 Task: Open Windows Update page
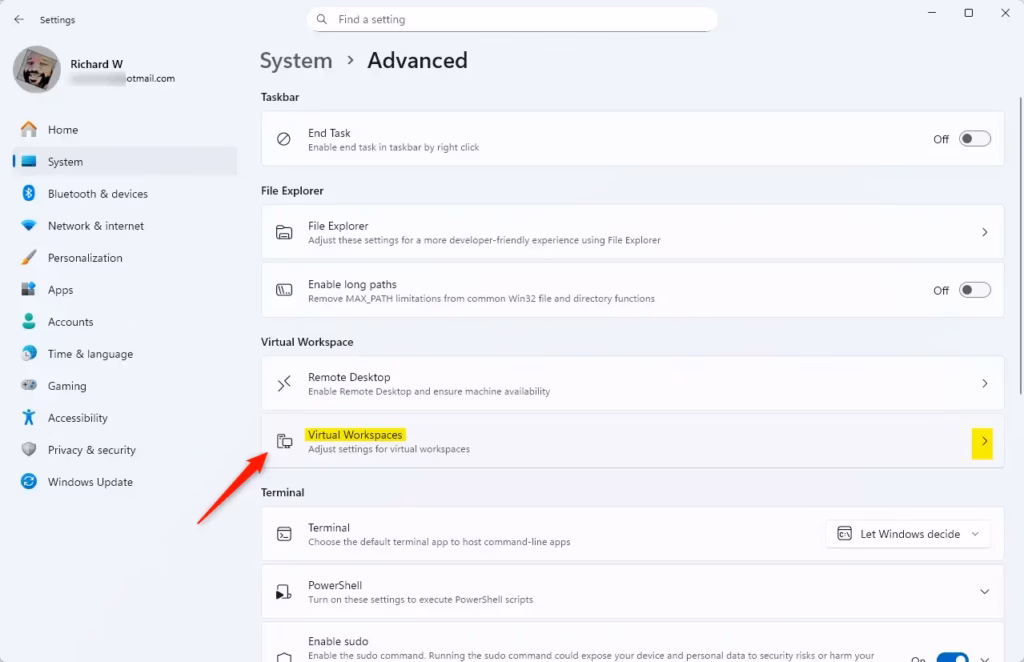coord(125,481)
